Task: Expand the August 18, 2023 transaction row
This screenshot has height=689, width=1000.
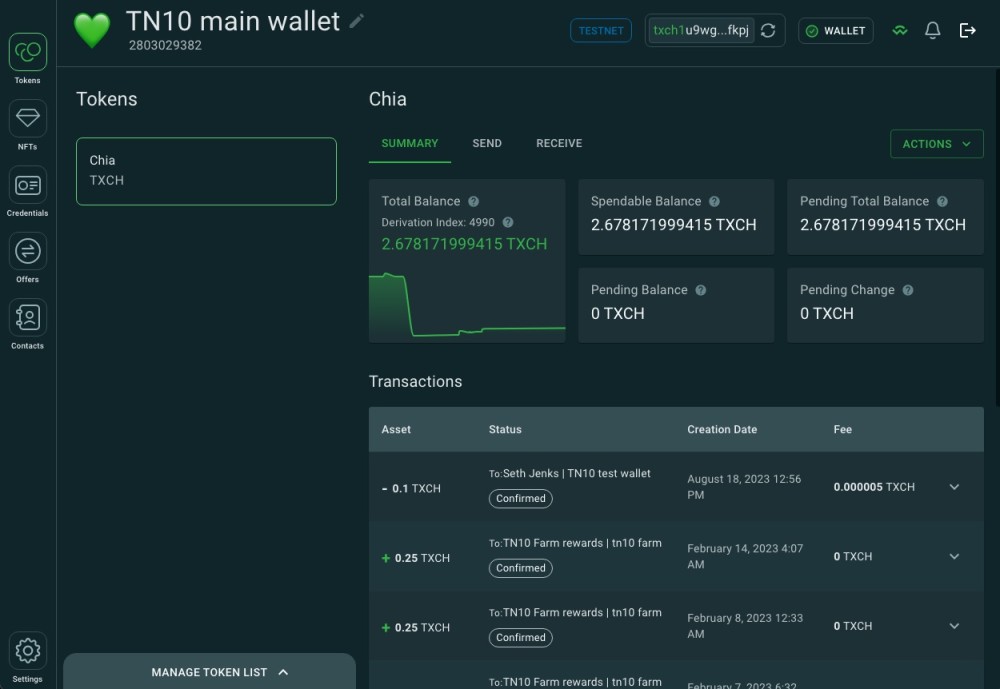Action: pos(954,487)
